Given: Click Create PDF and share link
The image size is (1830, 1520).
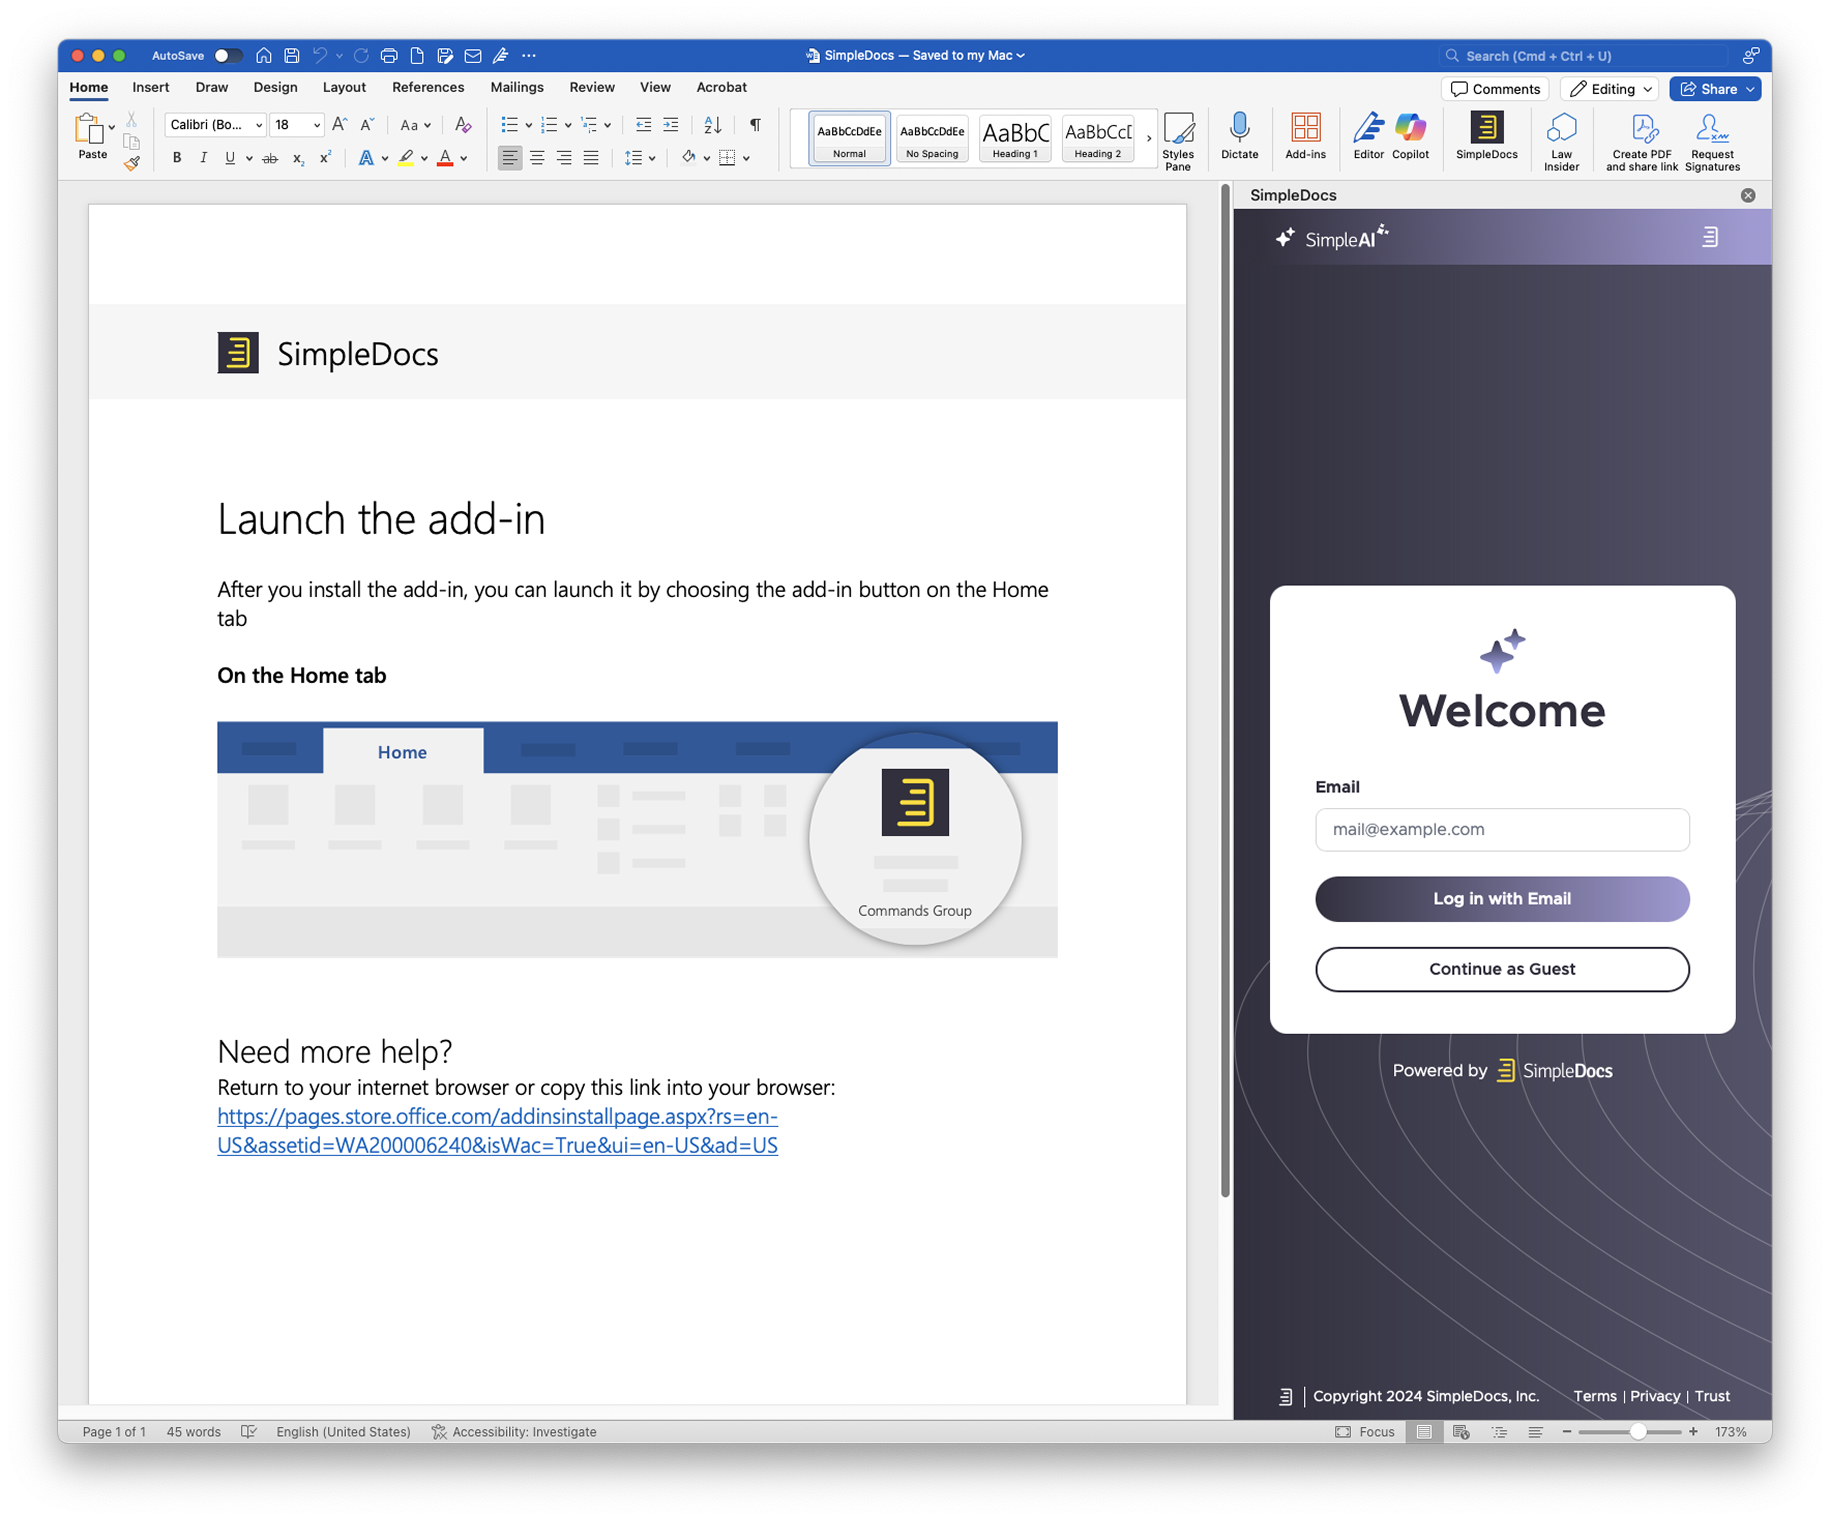Looking at the screenshot, I should tap(1642, 141).
